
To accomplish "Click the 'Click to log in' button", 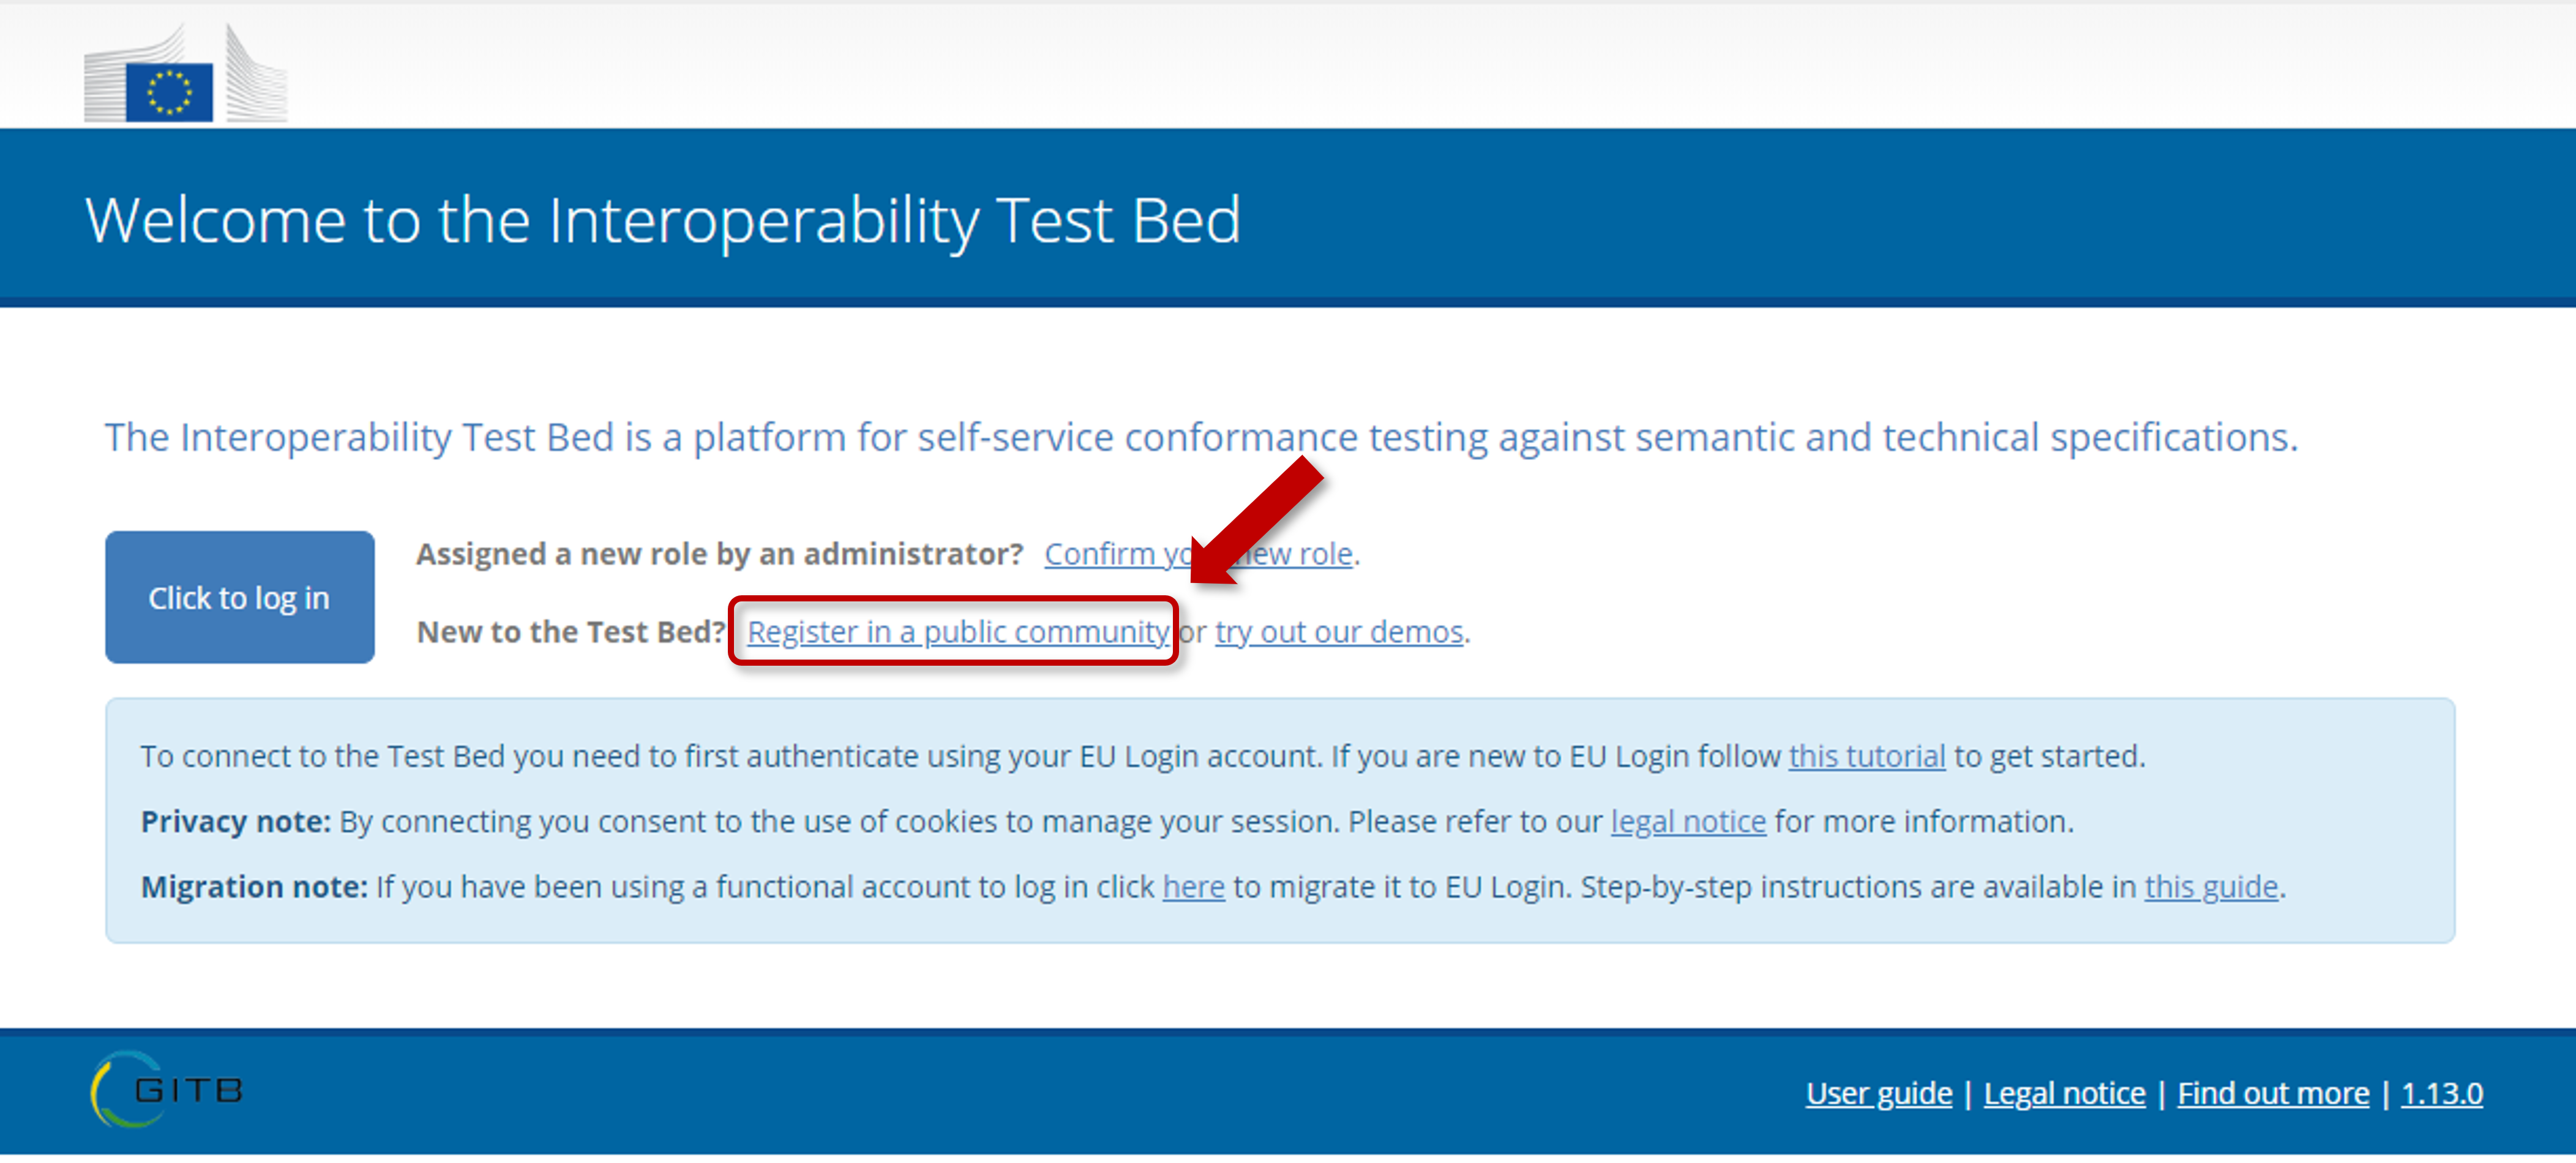I will pos(240,598).
